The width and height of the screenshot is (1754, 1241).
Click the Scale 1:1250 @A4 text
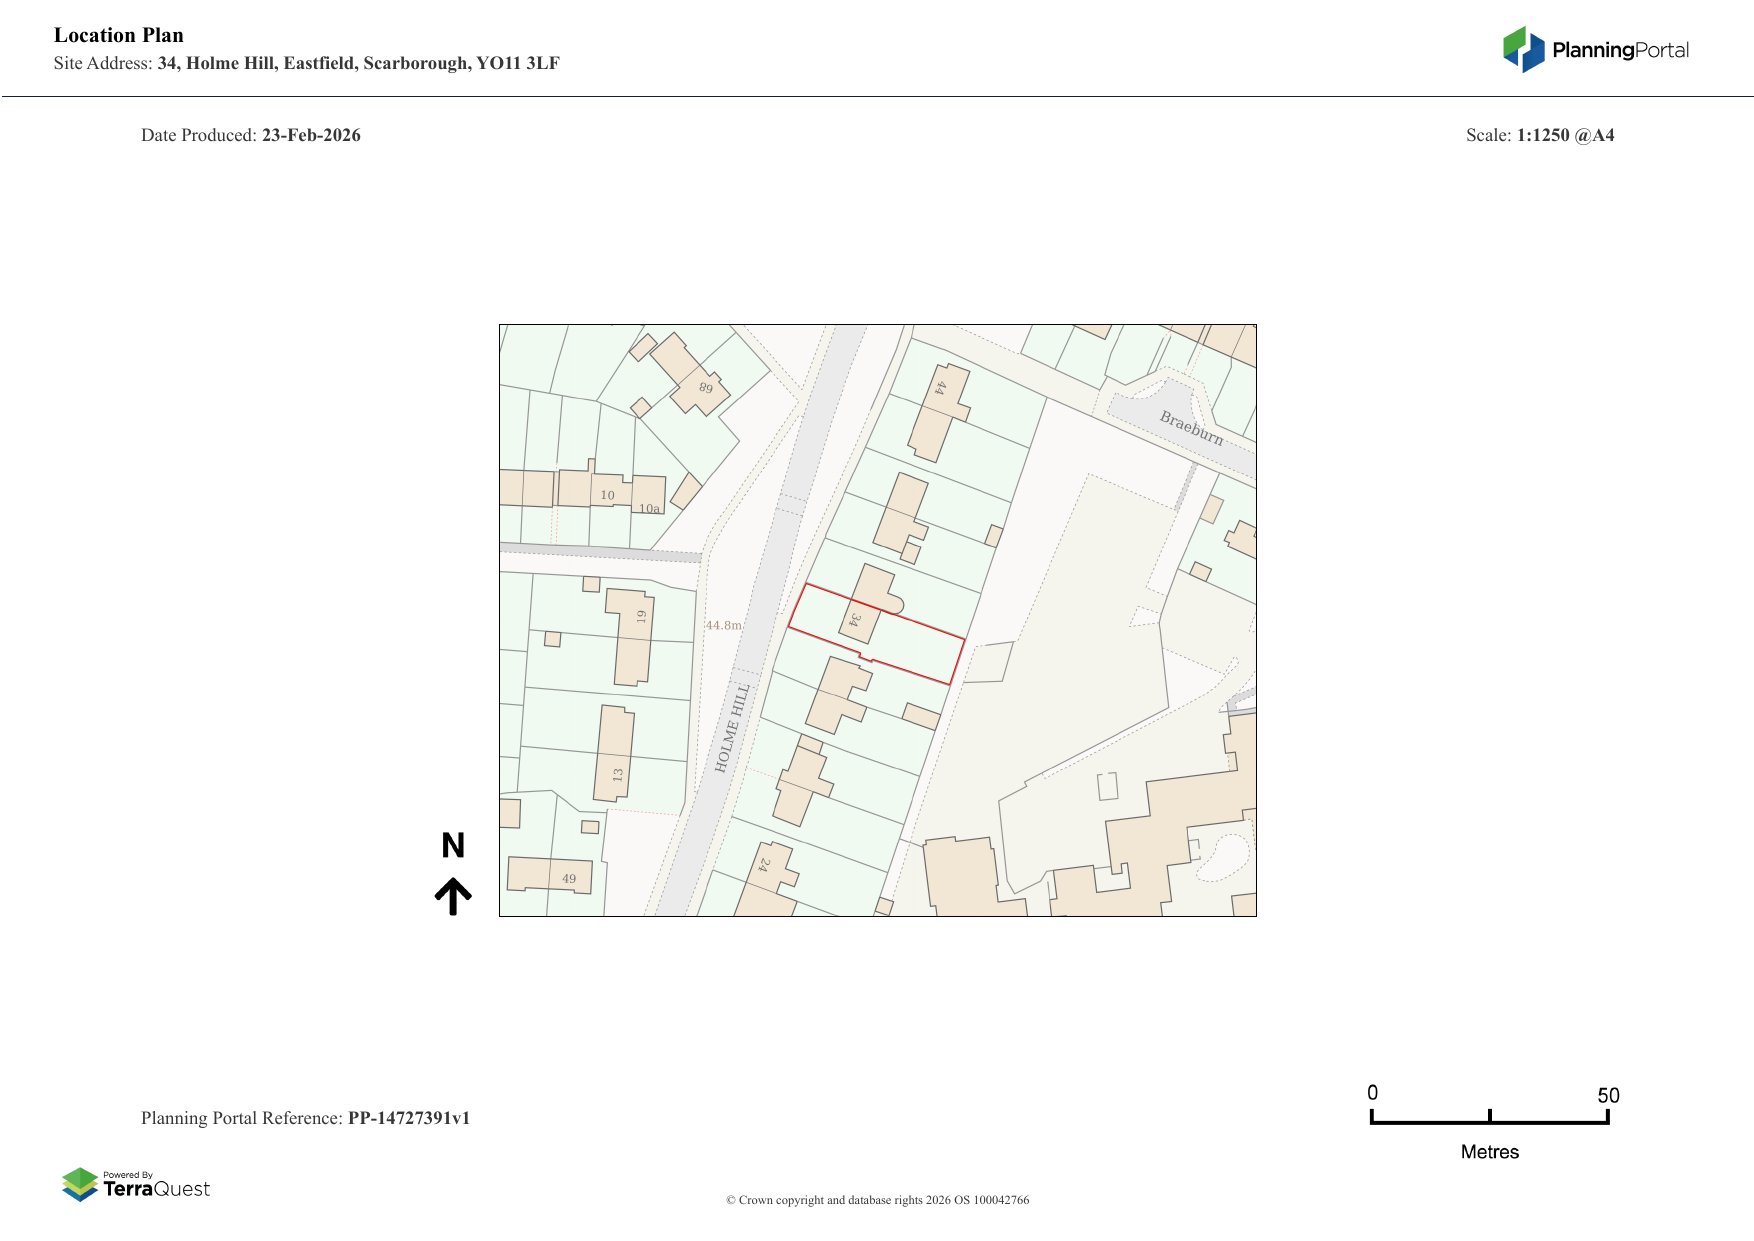pos(1539,135)
